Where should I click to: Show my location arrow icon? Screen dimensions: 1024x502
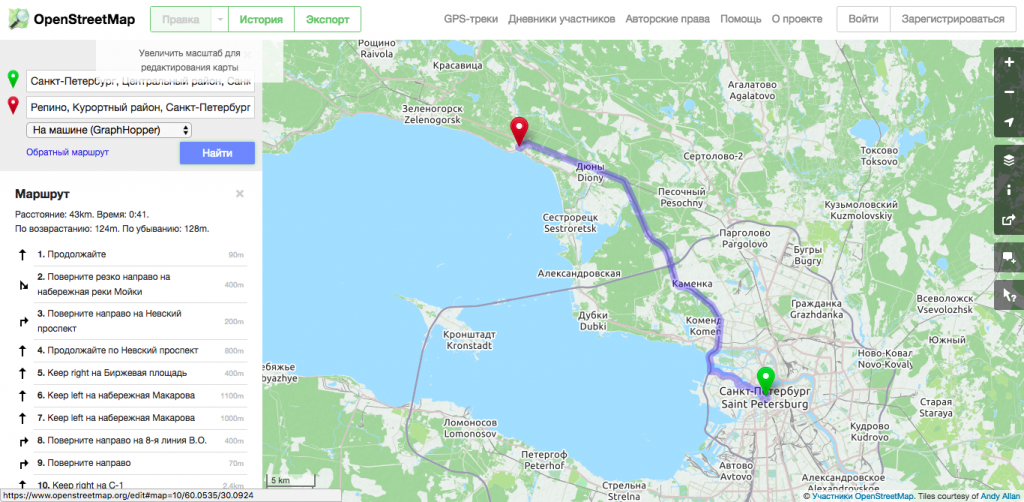[1009, 122]
